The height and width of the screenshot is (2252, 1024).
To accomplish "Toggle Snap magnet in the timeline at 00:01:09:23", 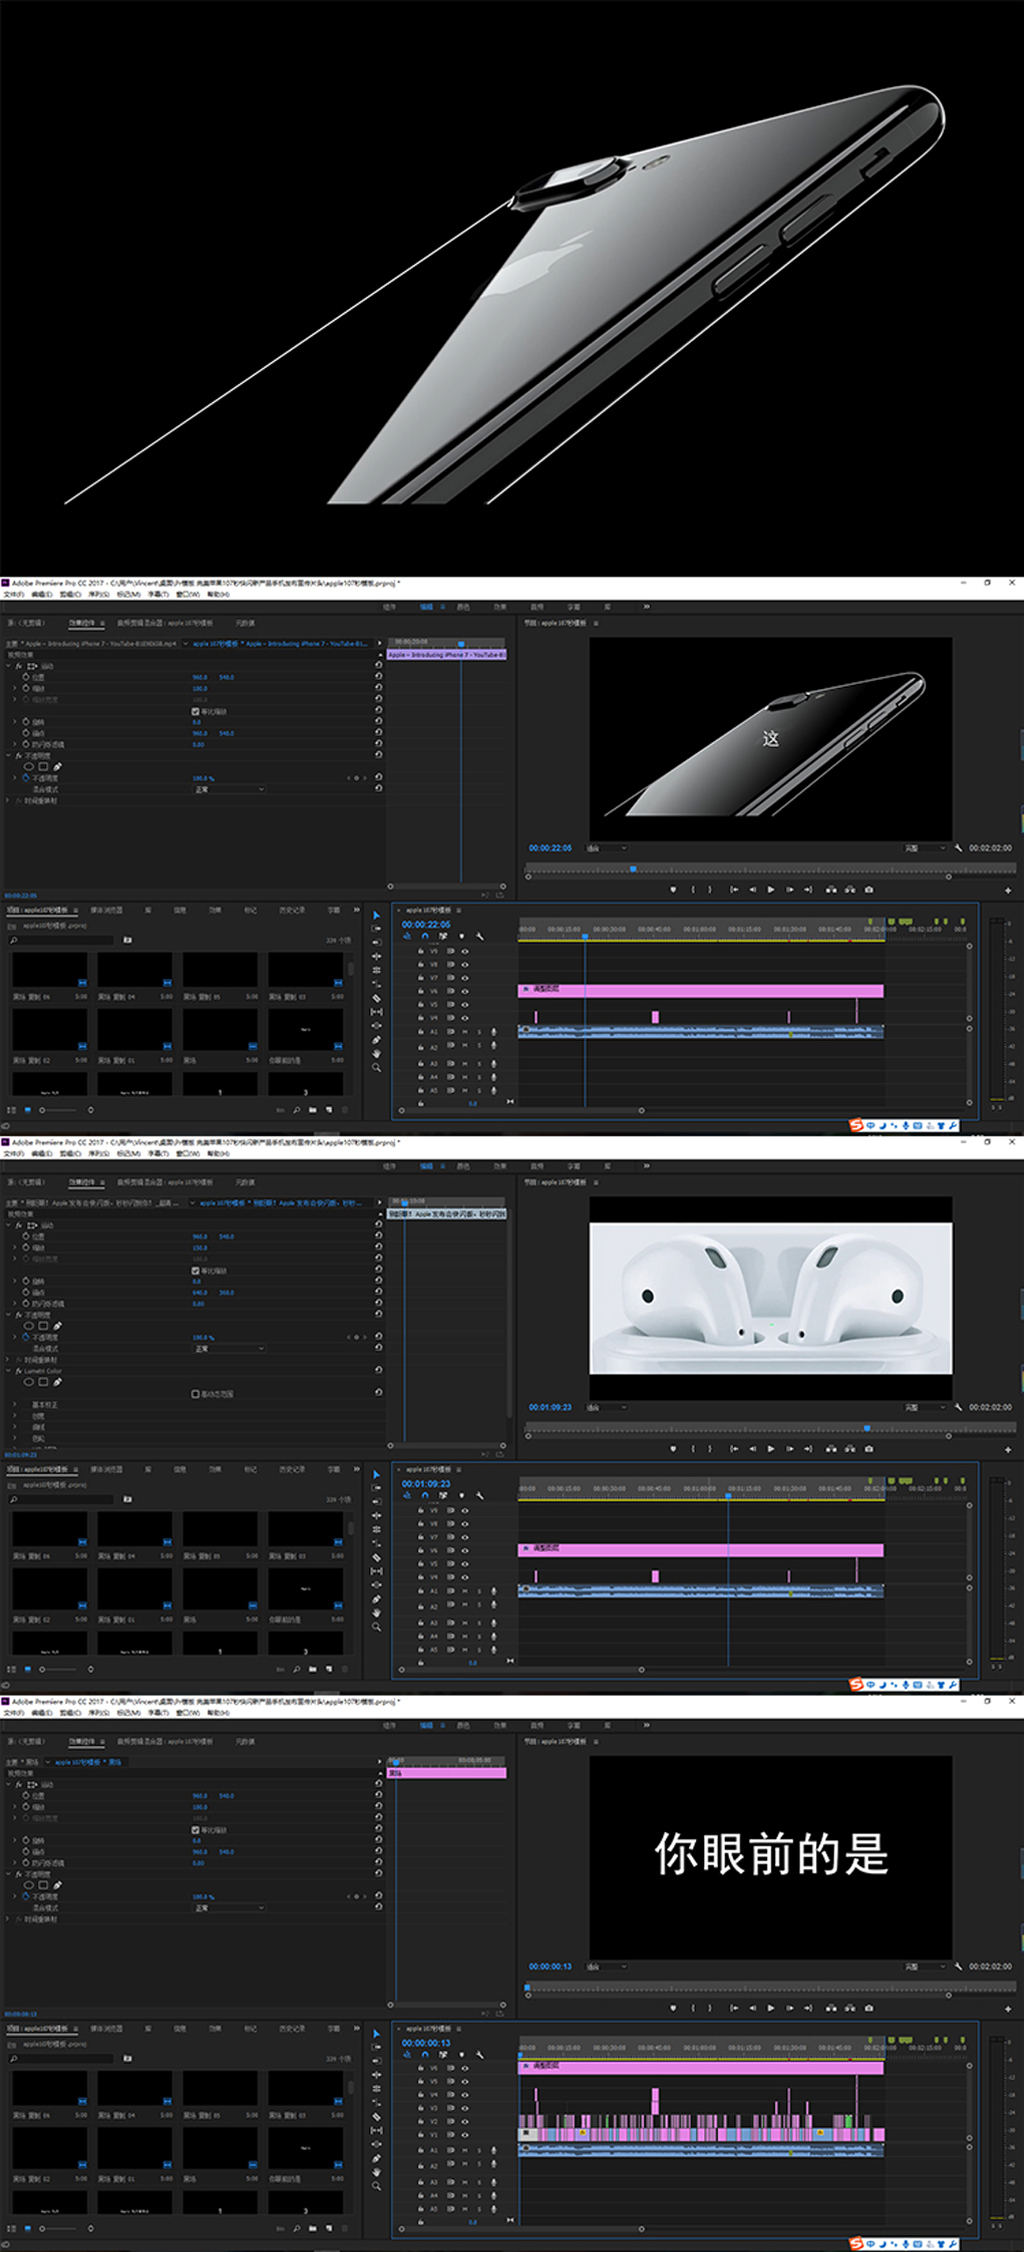I will tap(425, 1495).
